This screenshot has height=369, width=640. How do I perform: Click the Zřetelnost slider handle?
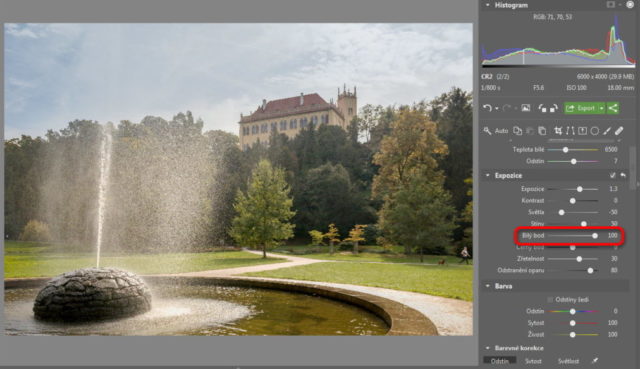coord(579,259)
